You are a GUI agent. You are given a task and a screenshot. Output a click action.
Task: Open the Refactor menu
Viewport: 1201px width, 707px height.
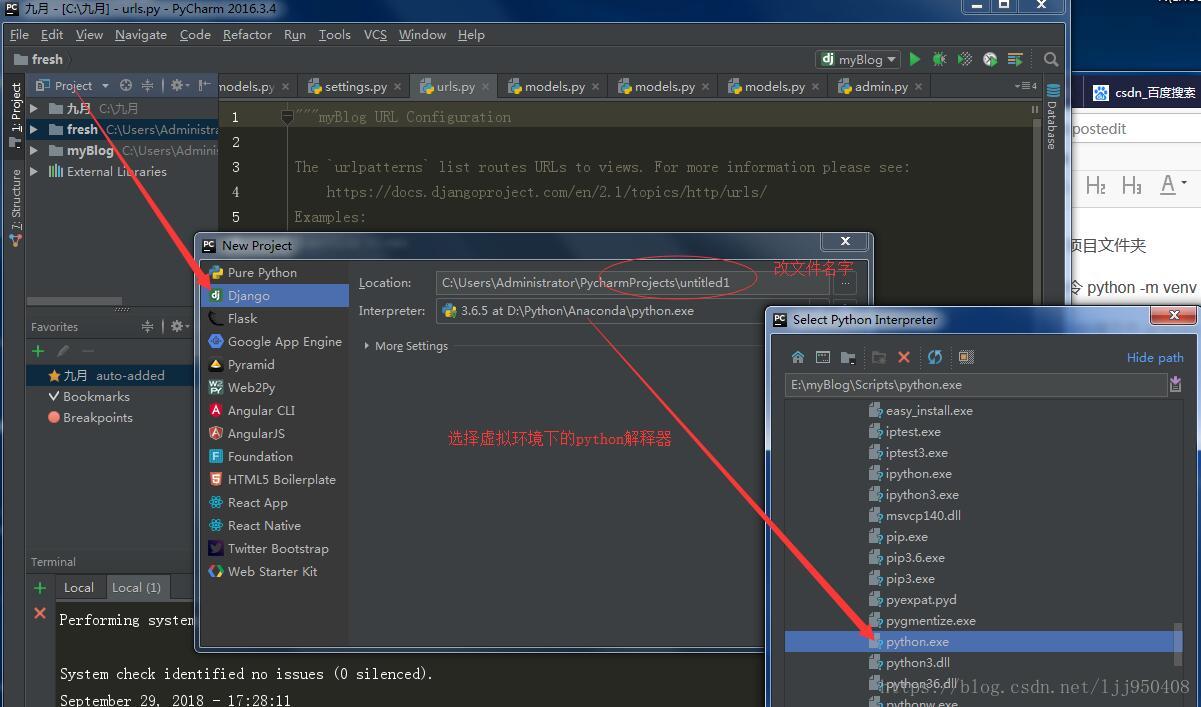tap(247, 34)
